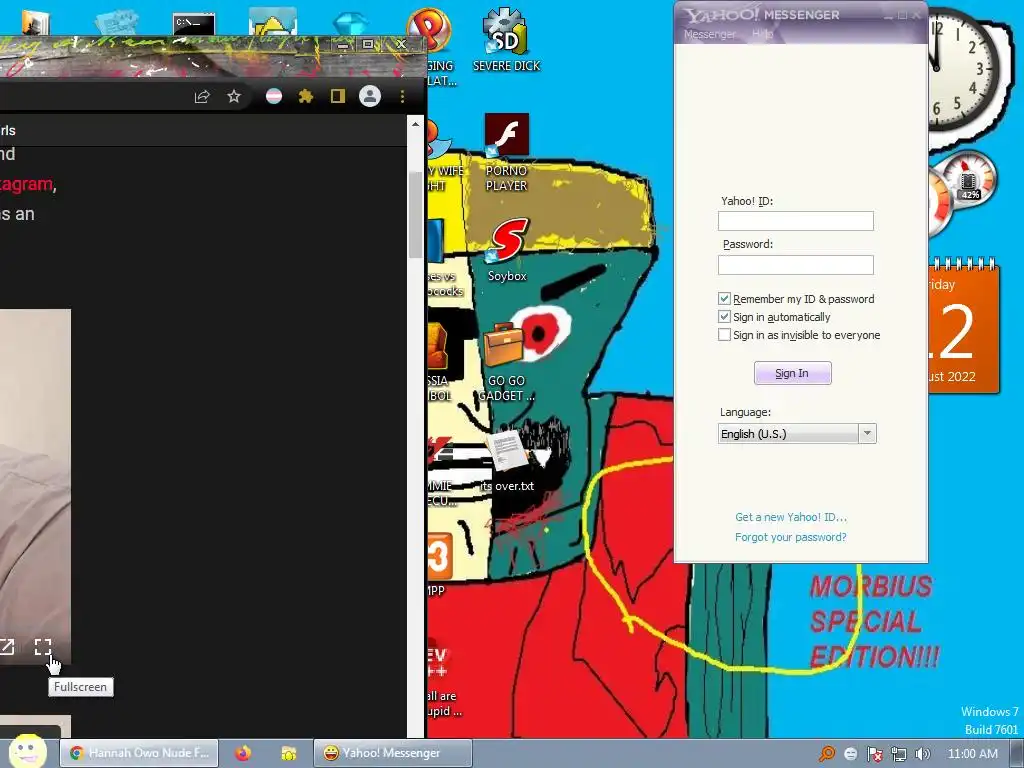
Task: Open Firefox from the taskbar
Action: pyautogui.click(x=243, y=753)
